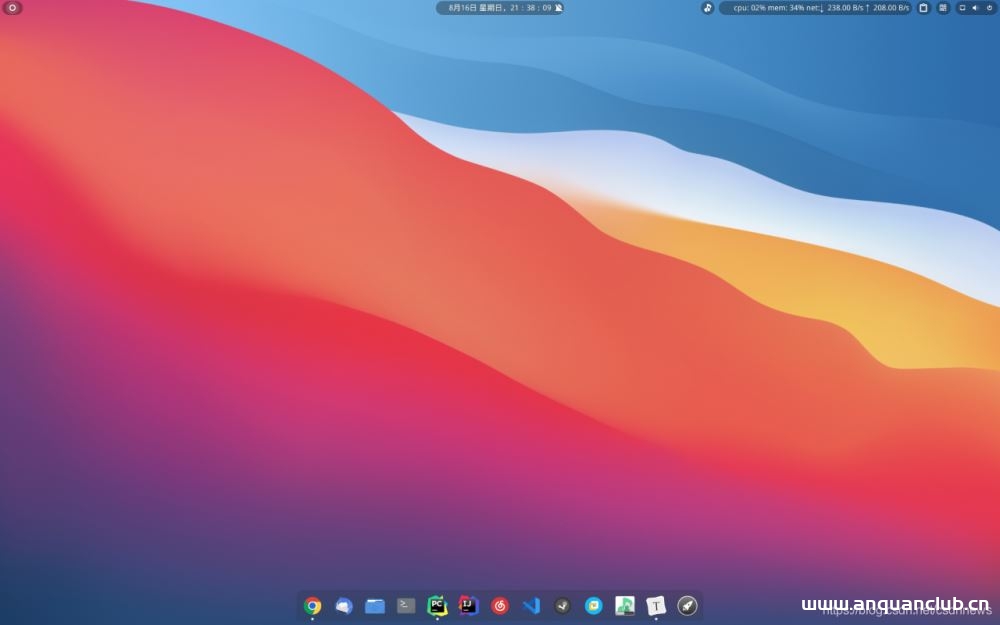This screenshot has height=625, width=1000.
Task: Open IntelliJ IDEA from the dock
Action: click(x=468, y=605)
